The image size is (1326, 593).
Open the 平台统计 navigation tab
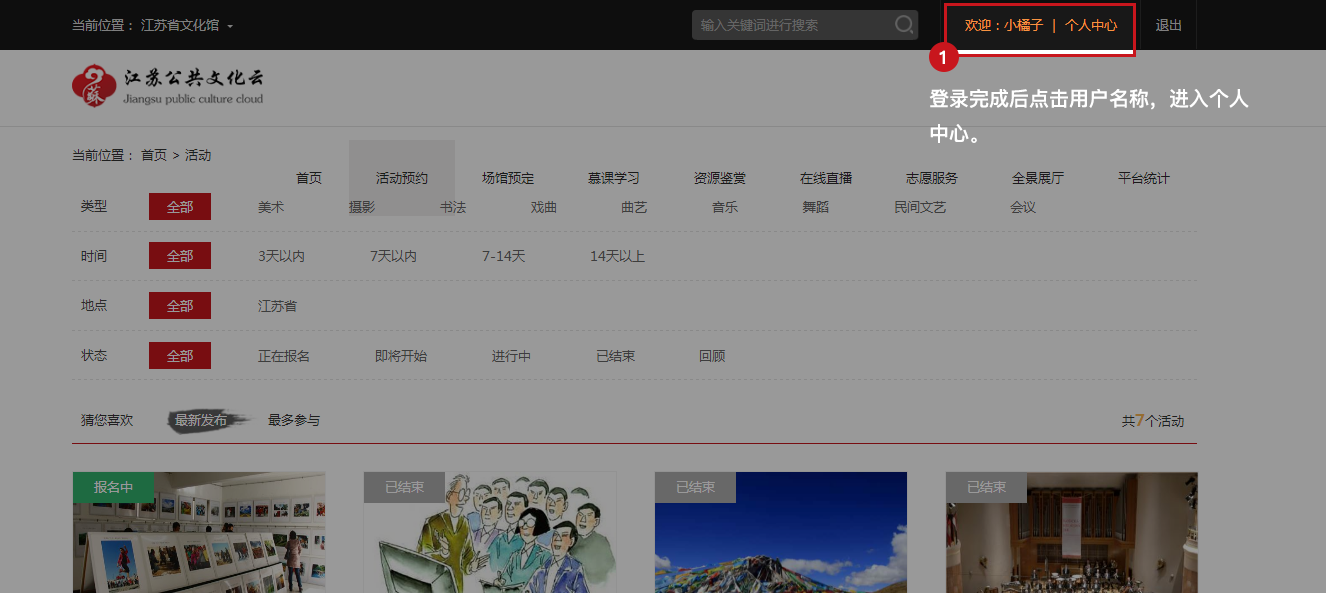pyautogui.click(x=1144, y=178)
